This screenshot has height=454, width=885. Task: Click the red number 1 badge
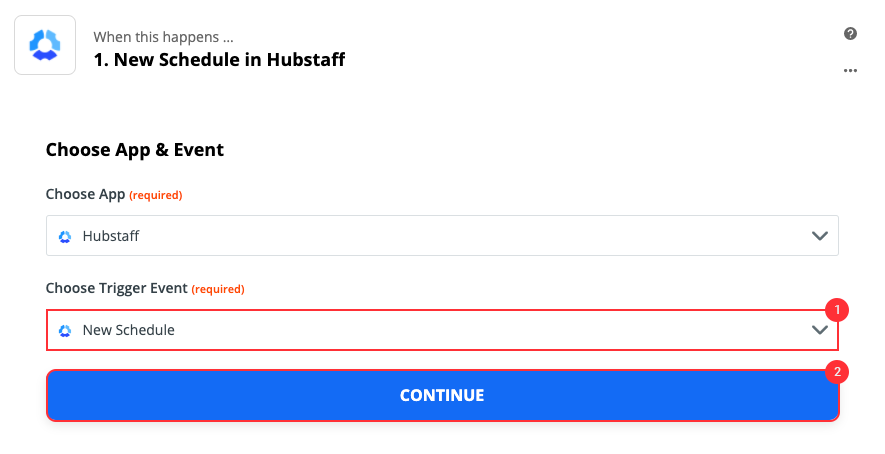[x=839, y=310]
